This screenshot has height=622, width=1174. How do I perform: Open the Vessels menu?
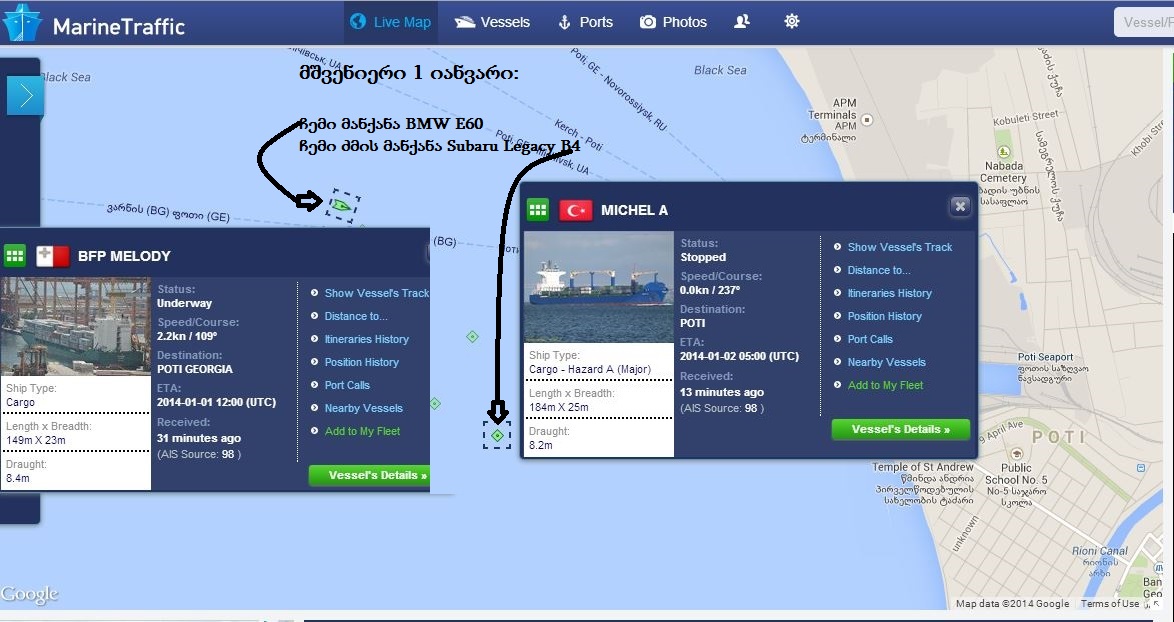[493, 22]
